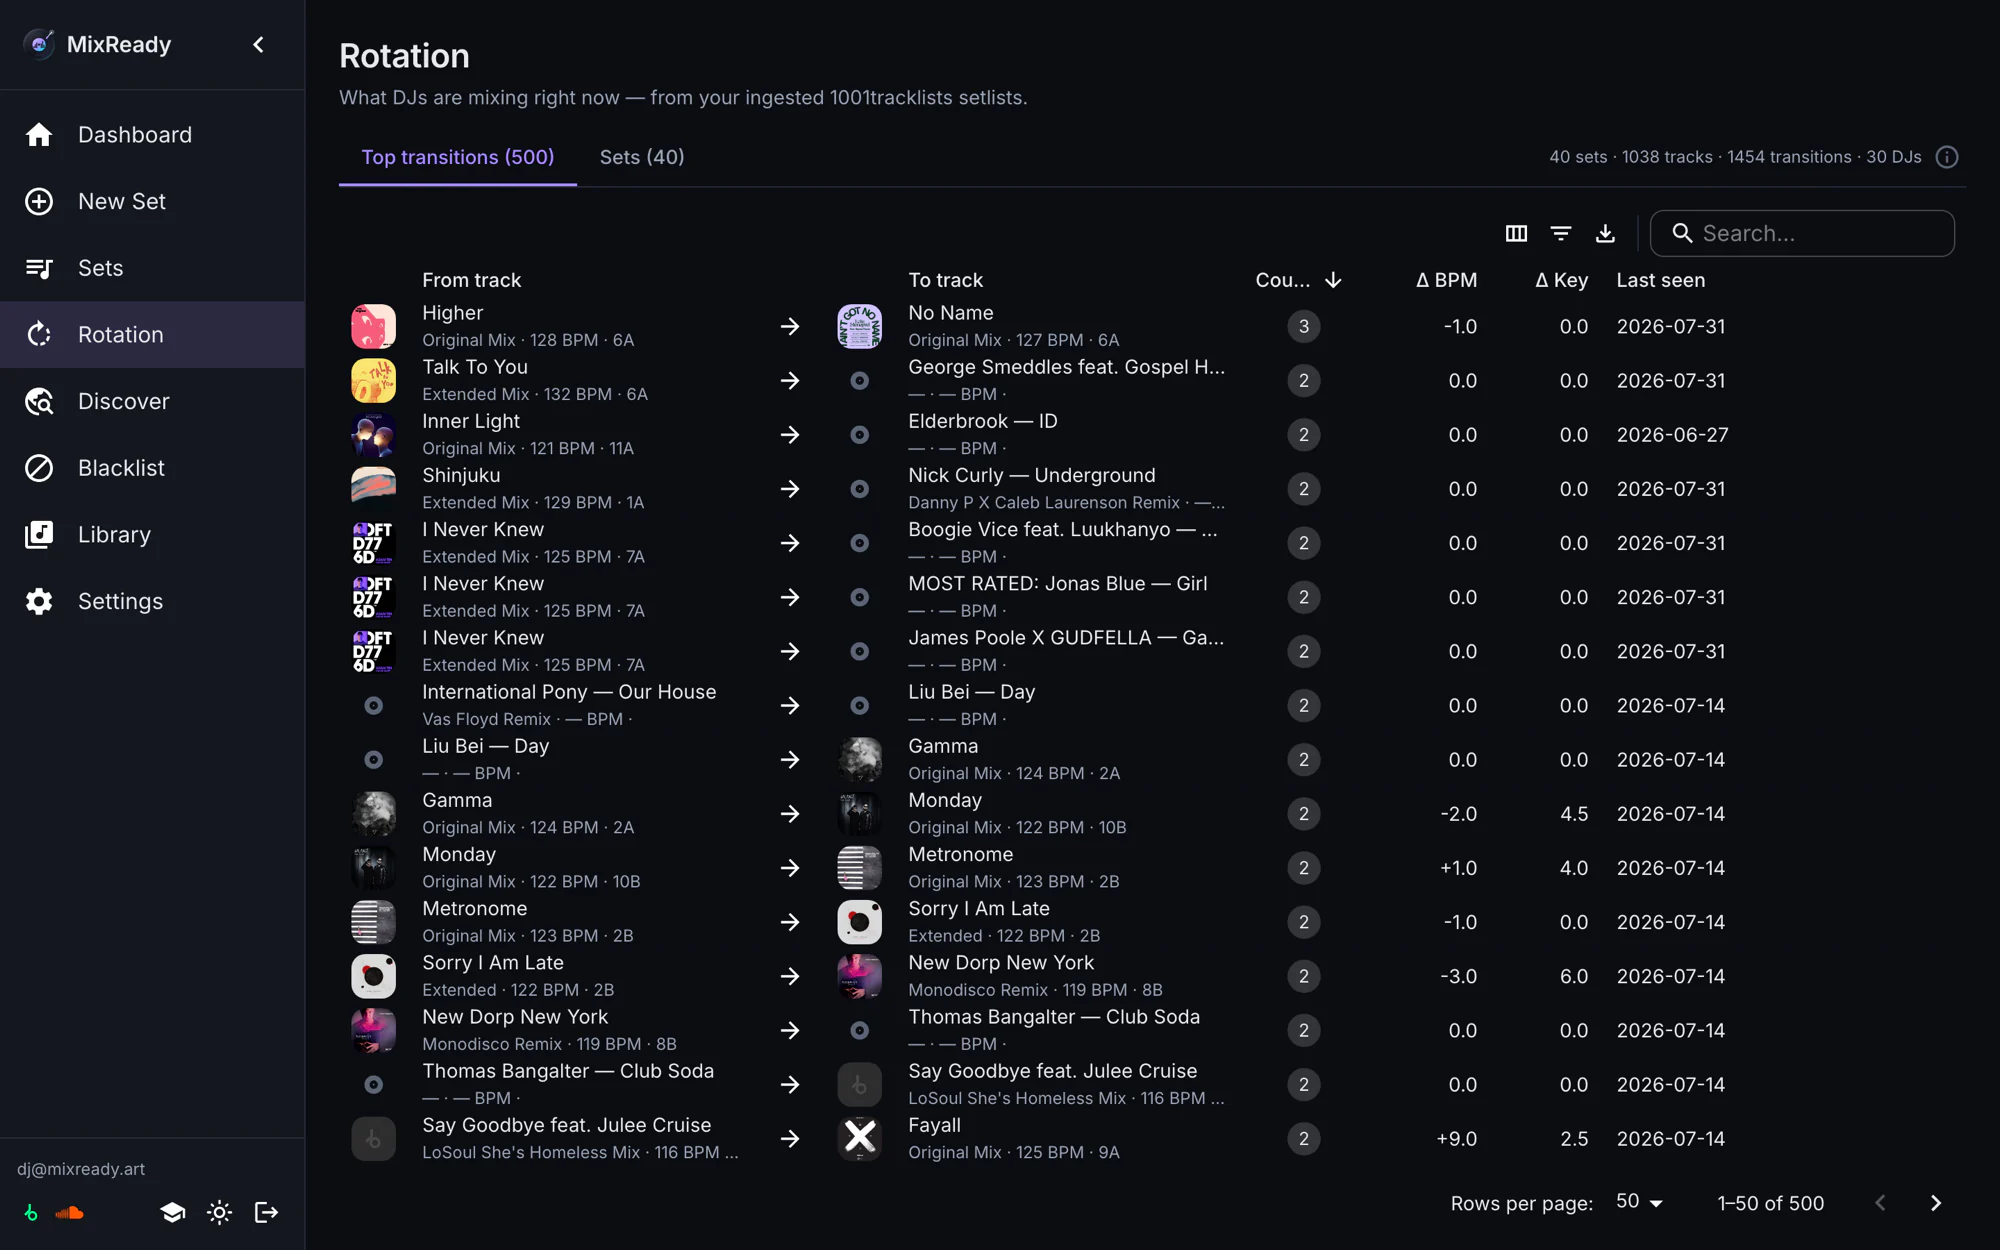Go to the next page of transitions
The image size is (2000, 1250).
[x=1935, y=1203]
